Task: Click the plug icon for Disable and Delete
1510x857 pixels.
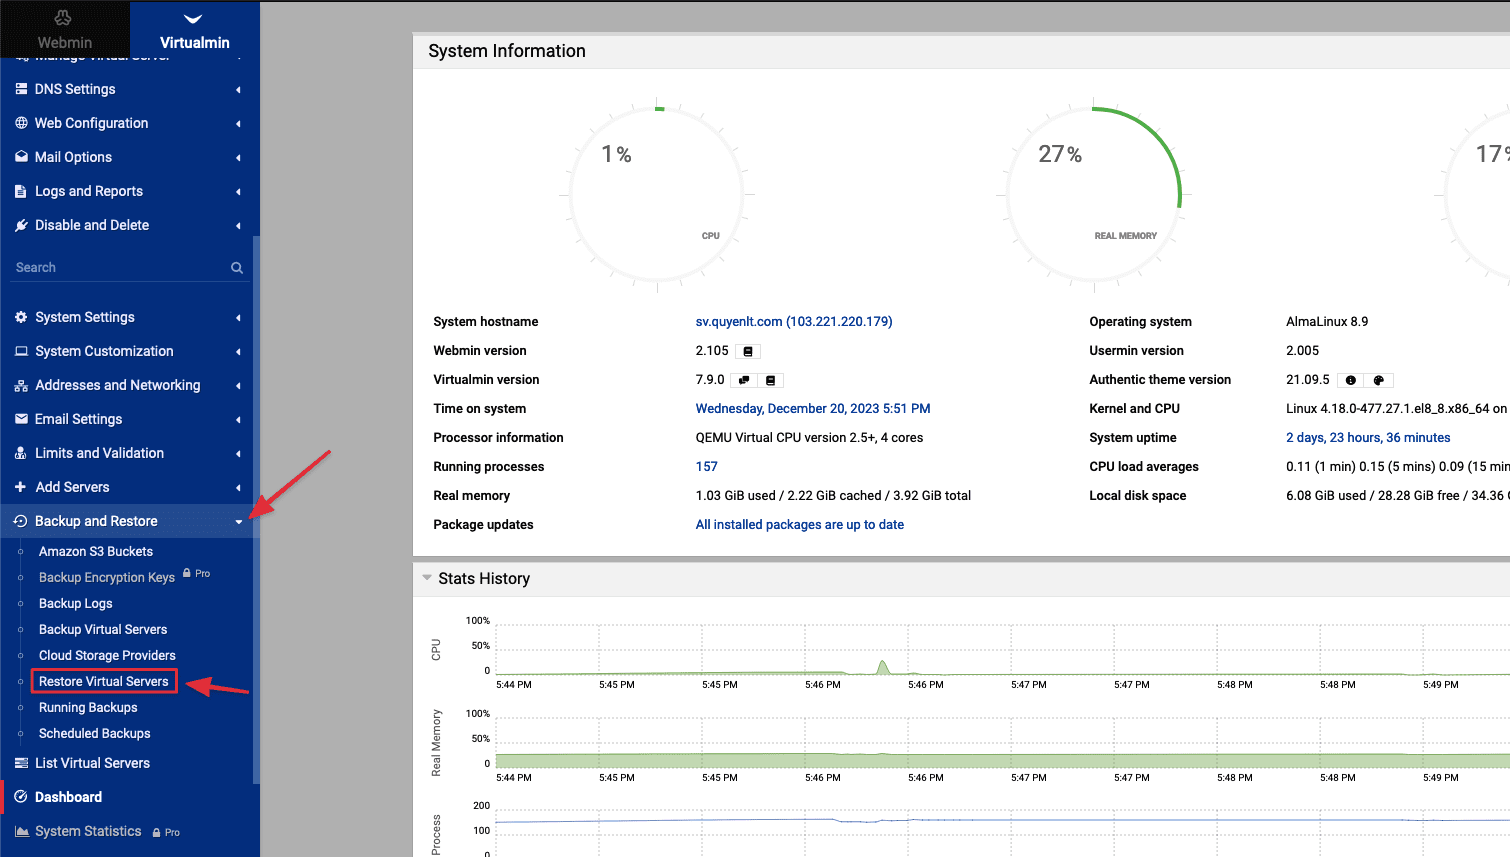Action: tap(21, 225)
